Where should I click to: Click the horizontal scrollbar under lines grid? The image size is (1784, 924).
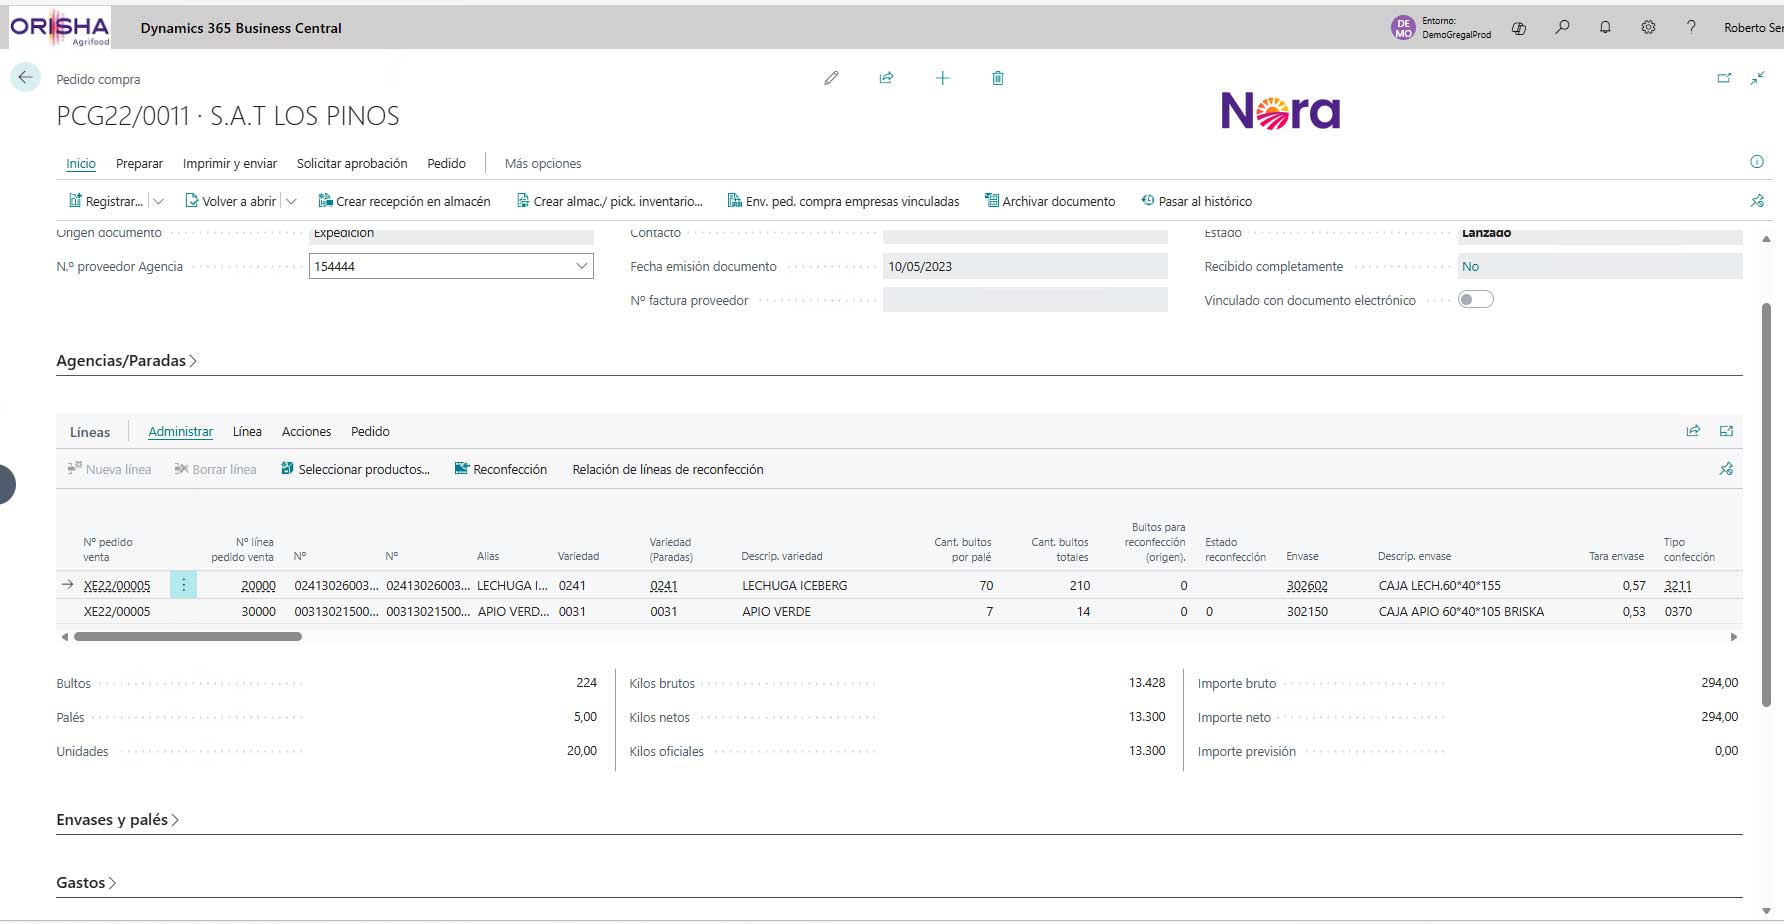pos(188,636)
